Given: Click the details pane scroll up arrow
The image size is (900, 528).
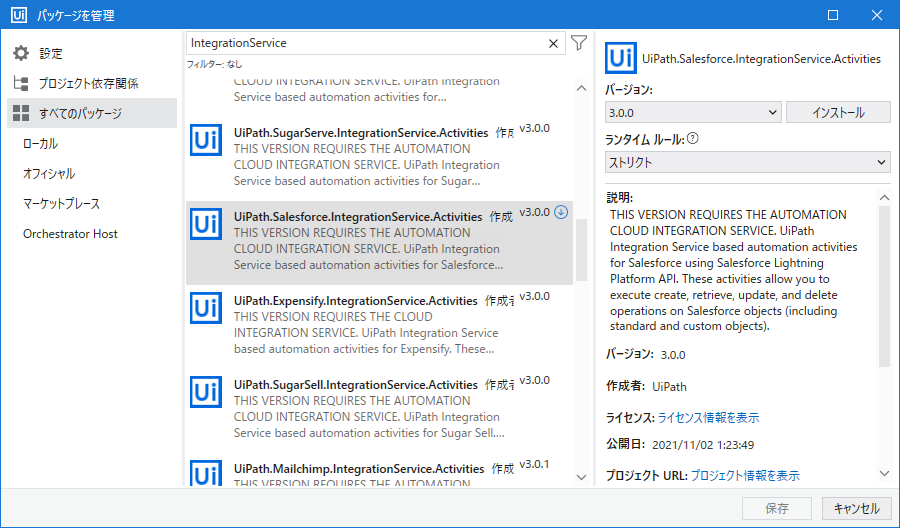Looking at the screenshot, I should (885, 198).
